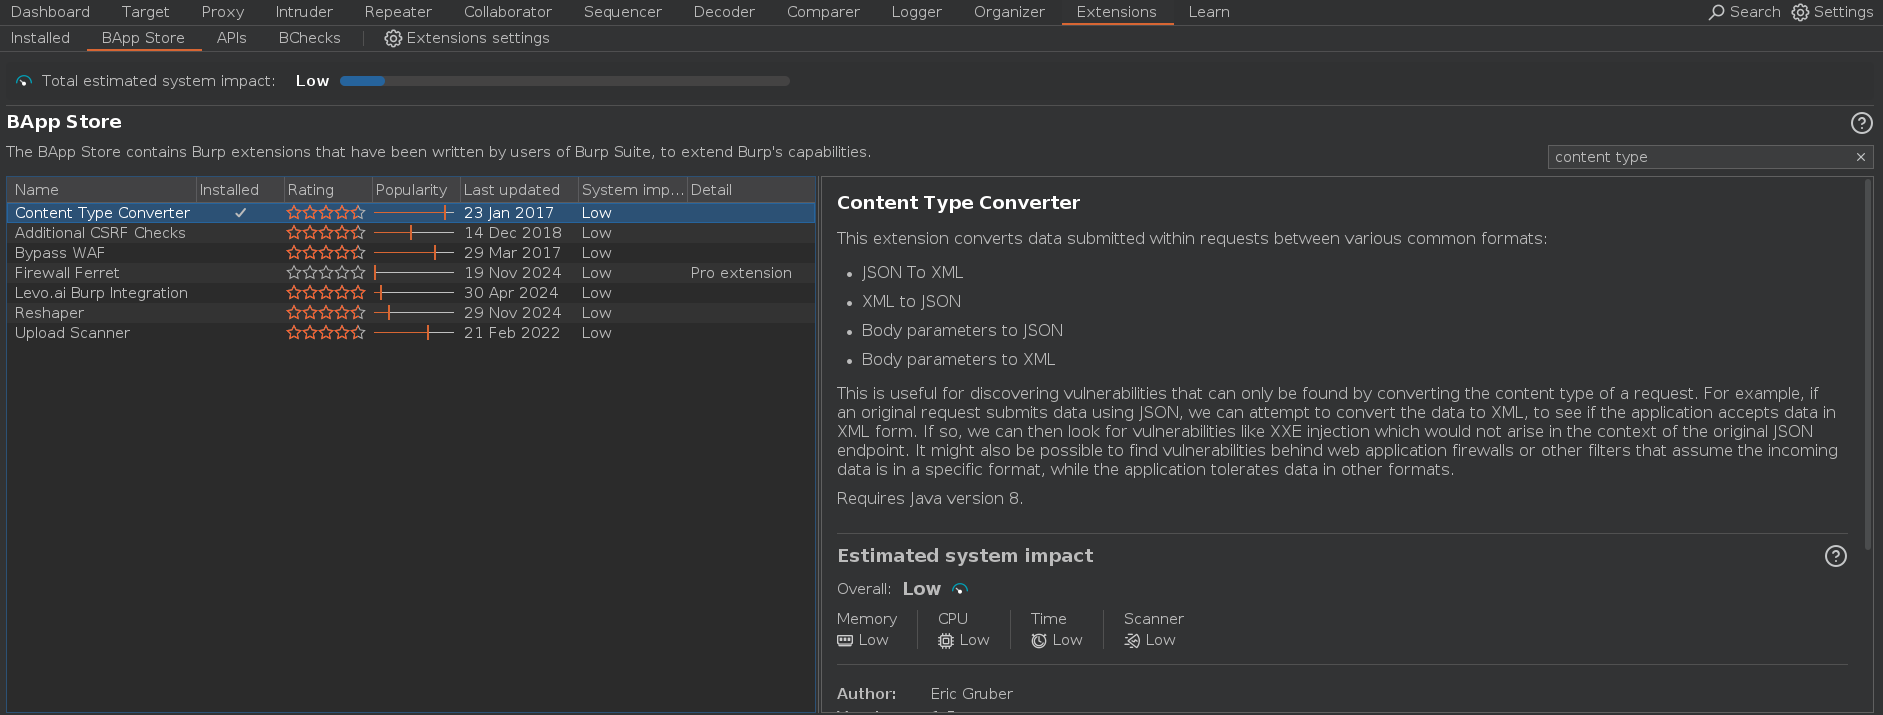Switch to the BChecks sub-tab
The width and height of the screenshot is (1883, 715).
pos(309,38)
